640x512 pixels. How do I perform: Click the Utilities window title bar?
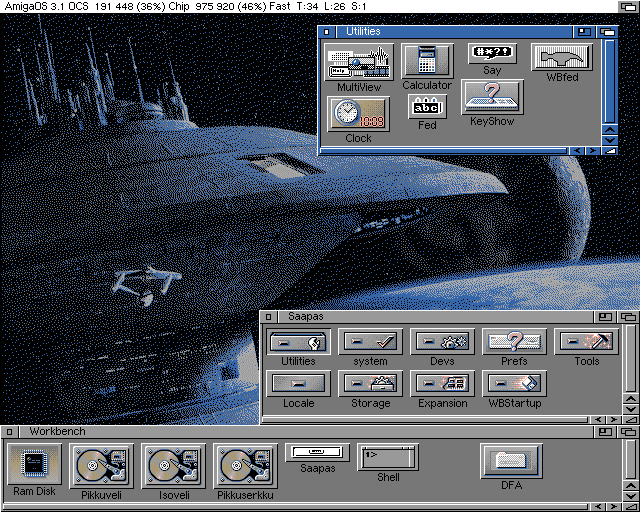click(x=455, y=32)
